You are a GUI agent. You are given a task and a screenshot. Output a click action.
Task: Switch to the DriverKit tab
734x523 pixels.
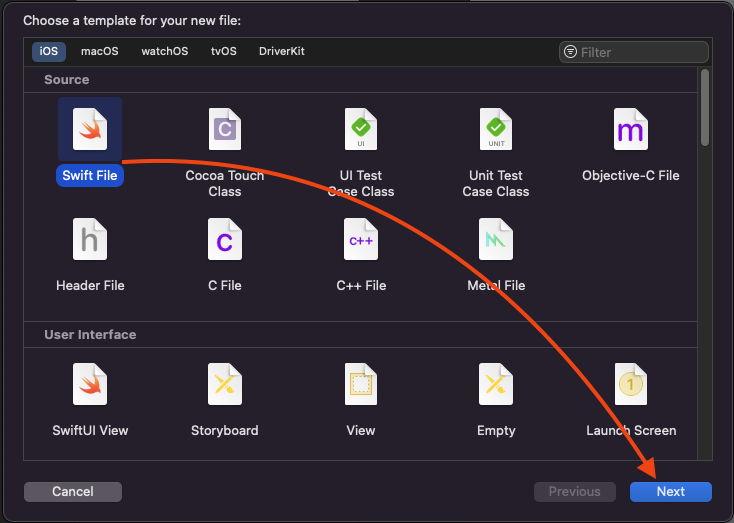pos(282,51)
